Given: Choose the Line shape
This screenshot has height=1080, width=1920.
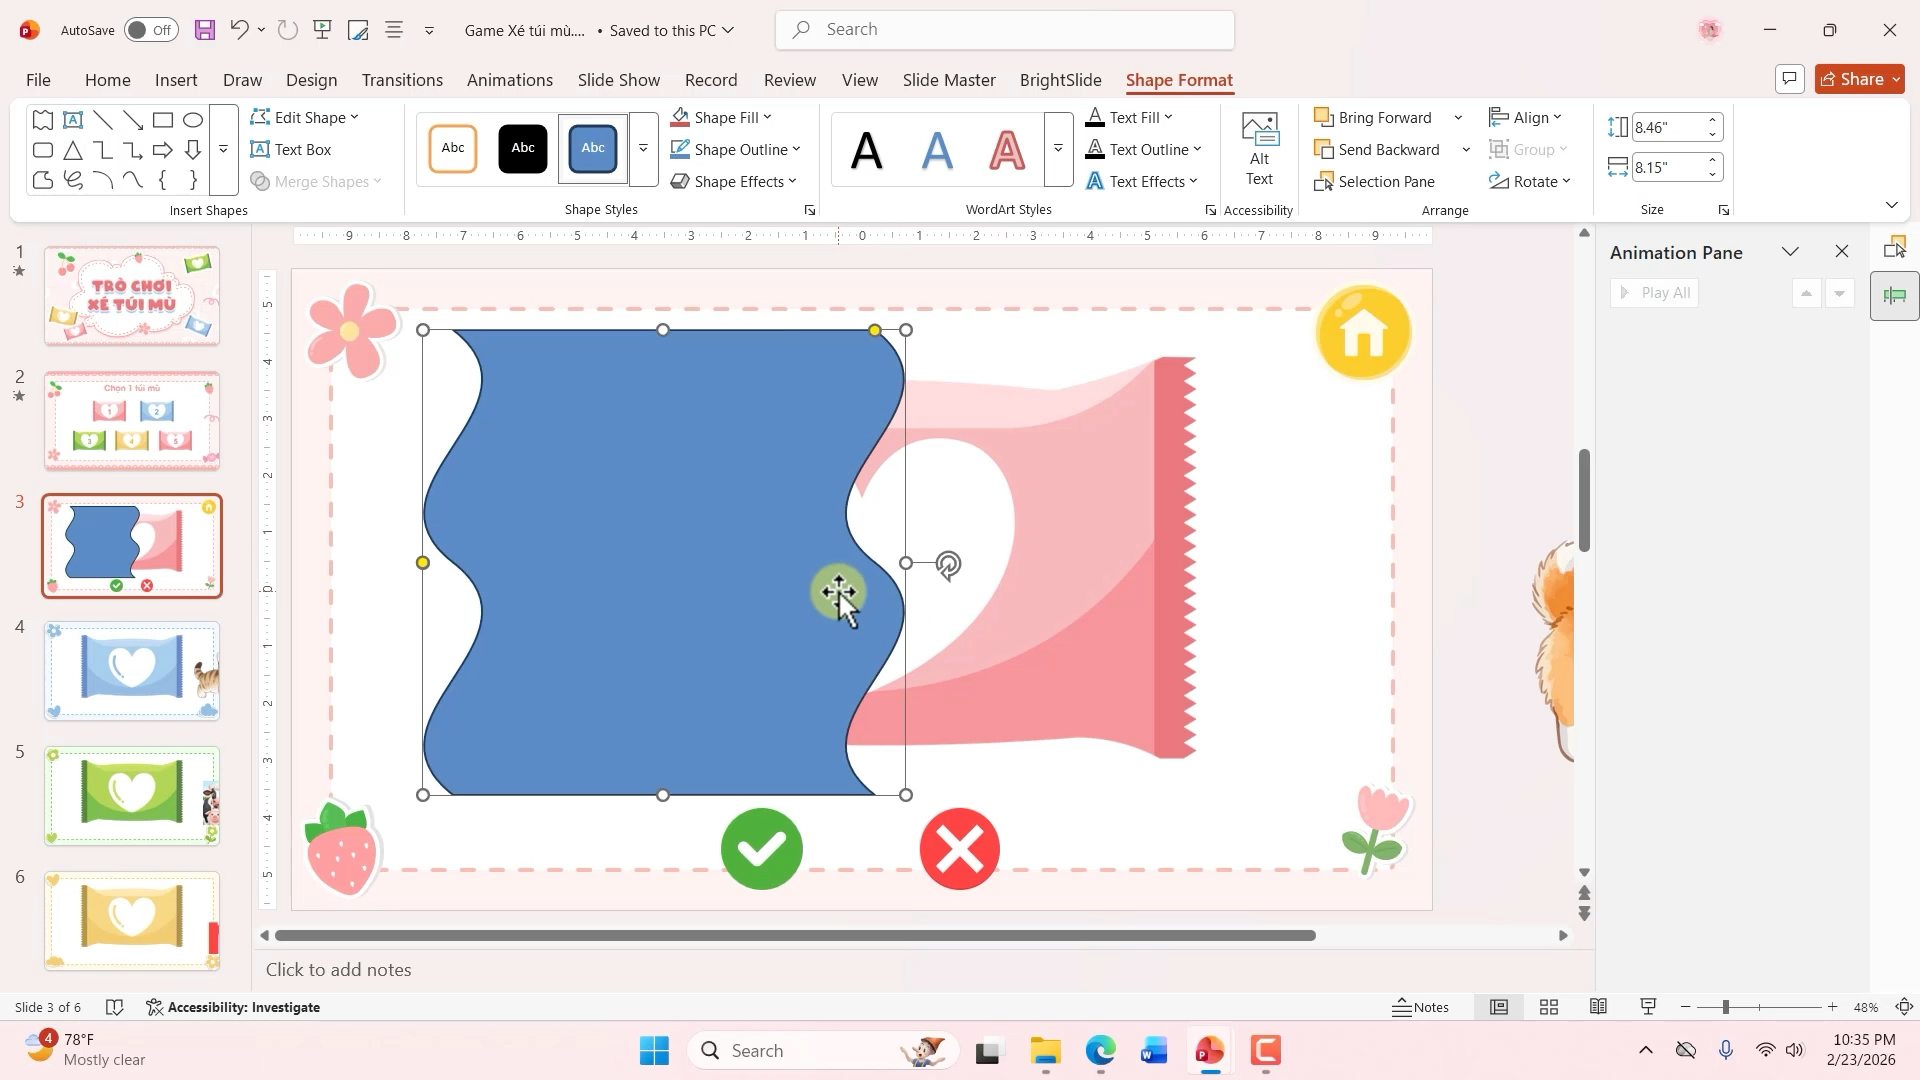Looking at the screenshot, I should [x=102, y=120].
